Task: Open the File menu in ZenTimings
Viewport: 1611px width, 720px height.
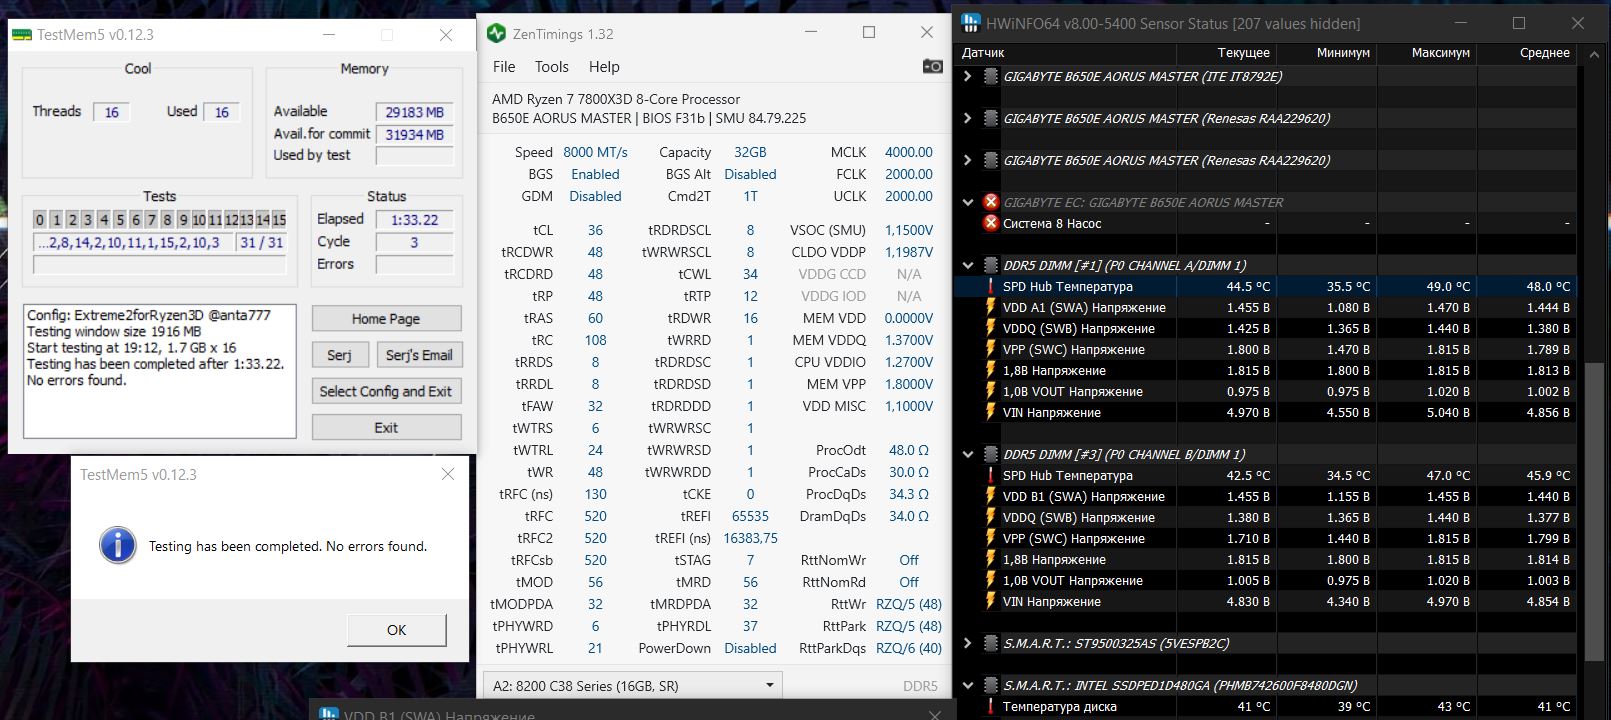Action: 504,67
